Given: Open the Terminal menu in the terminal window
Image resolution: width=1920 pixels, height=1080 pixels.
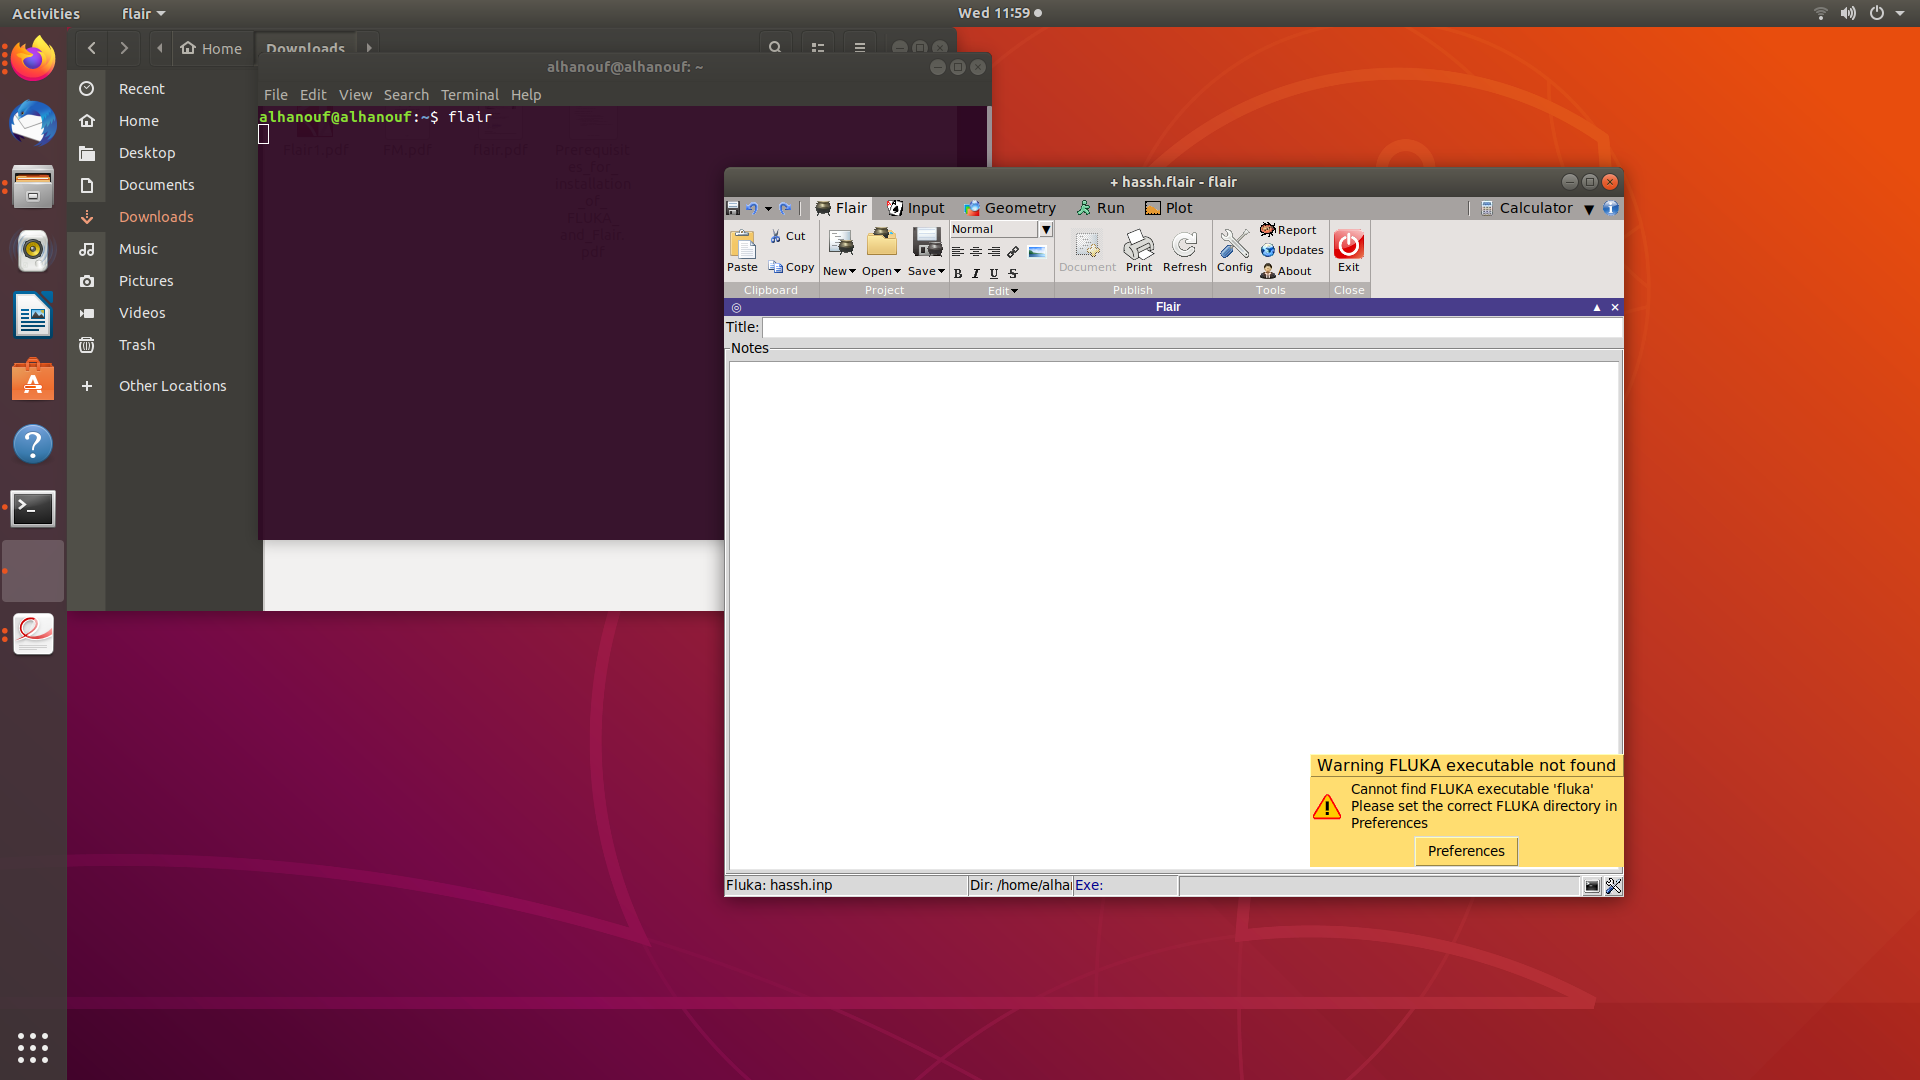Looking at the screenshot, I should (469, 95).
